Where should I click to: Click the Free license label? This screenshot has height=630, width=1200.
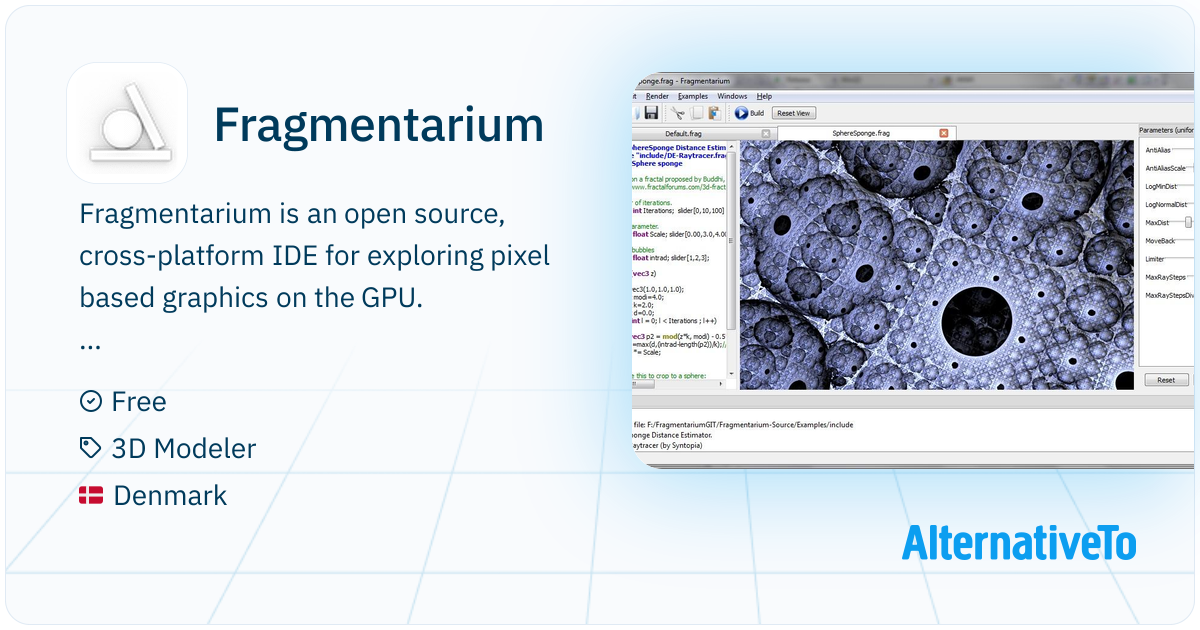pos(139,402)
